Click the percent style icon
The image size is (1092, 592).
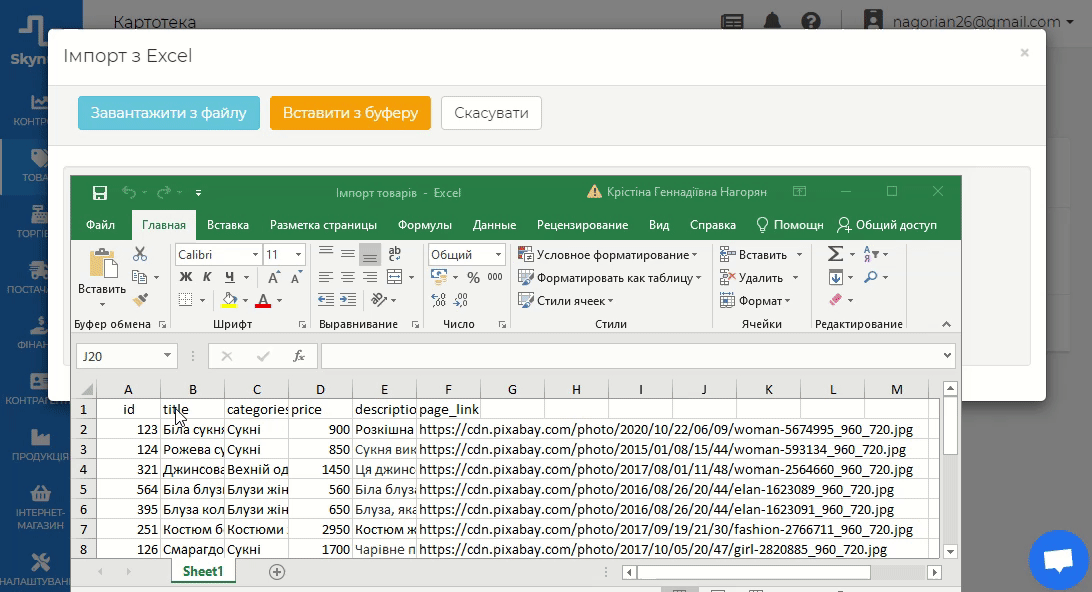click(474, 277)
